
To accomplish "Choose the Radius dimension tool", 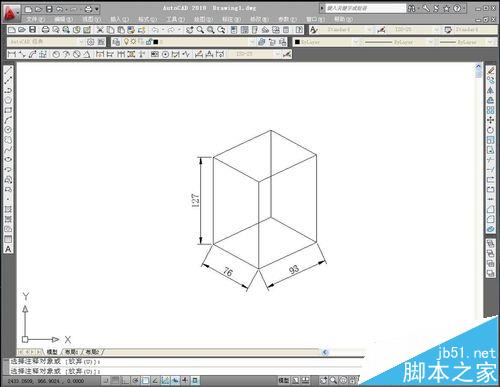I will pyautogui.click(x=56, y=54).
